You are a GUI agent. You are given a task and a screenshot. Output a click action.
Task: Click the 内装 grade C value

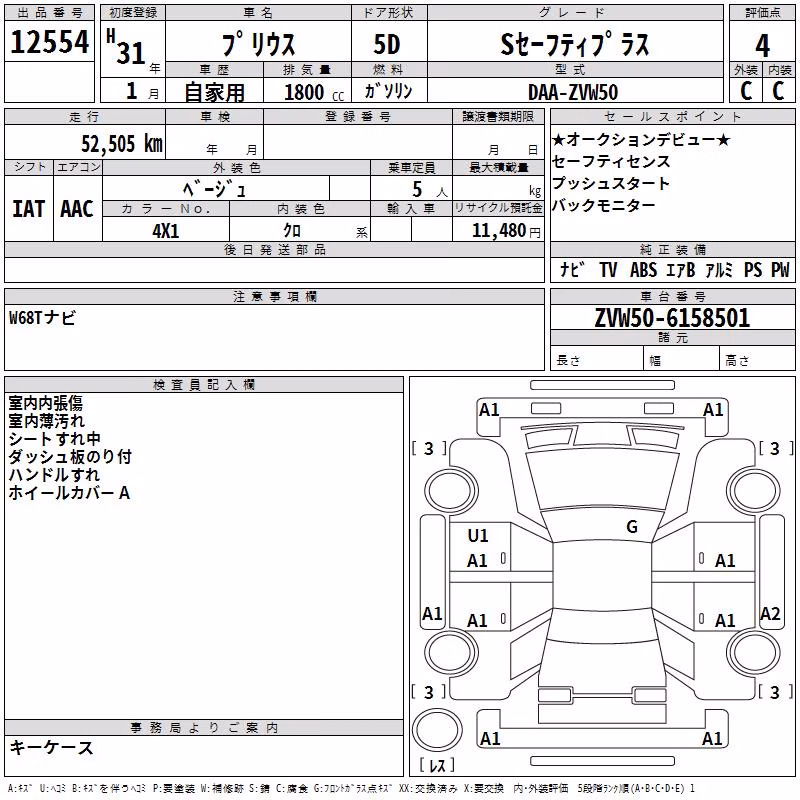(779, 91)
